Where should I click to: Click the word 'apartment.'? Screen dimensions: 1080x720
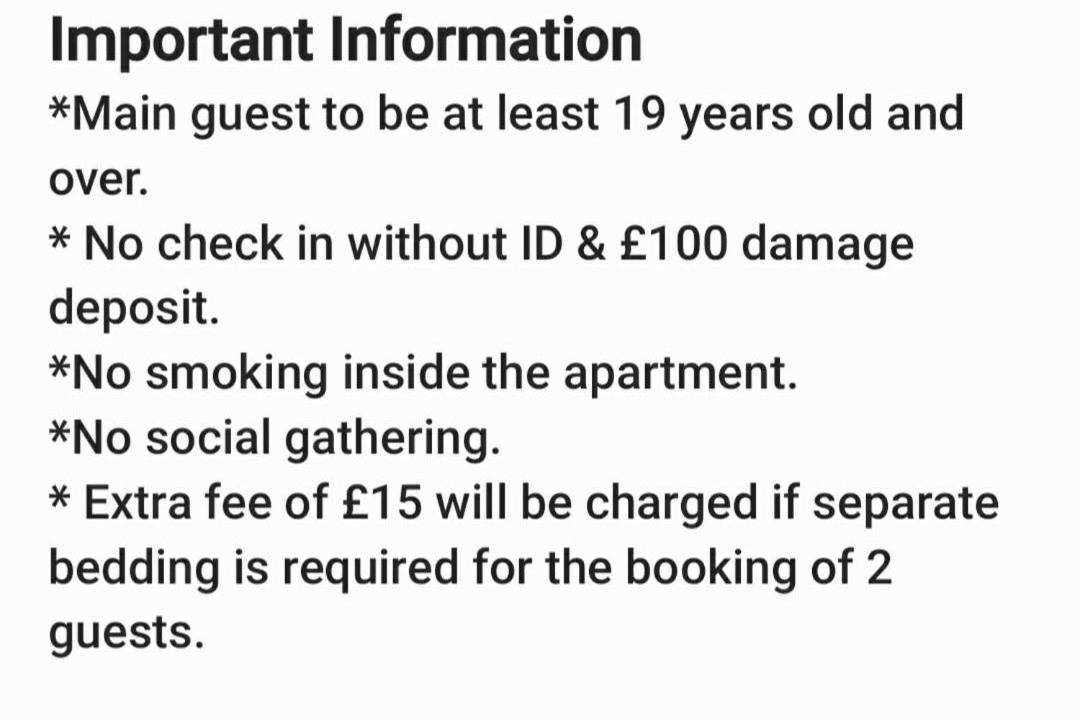(680, 373)
